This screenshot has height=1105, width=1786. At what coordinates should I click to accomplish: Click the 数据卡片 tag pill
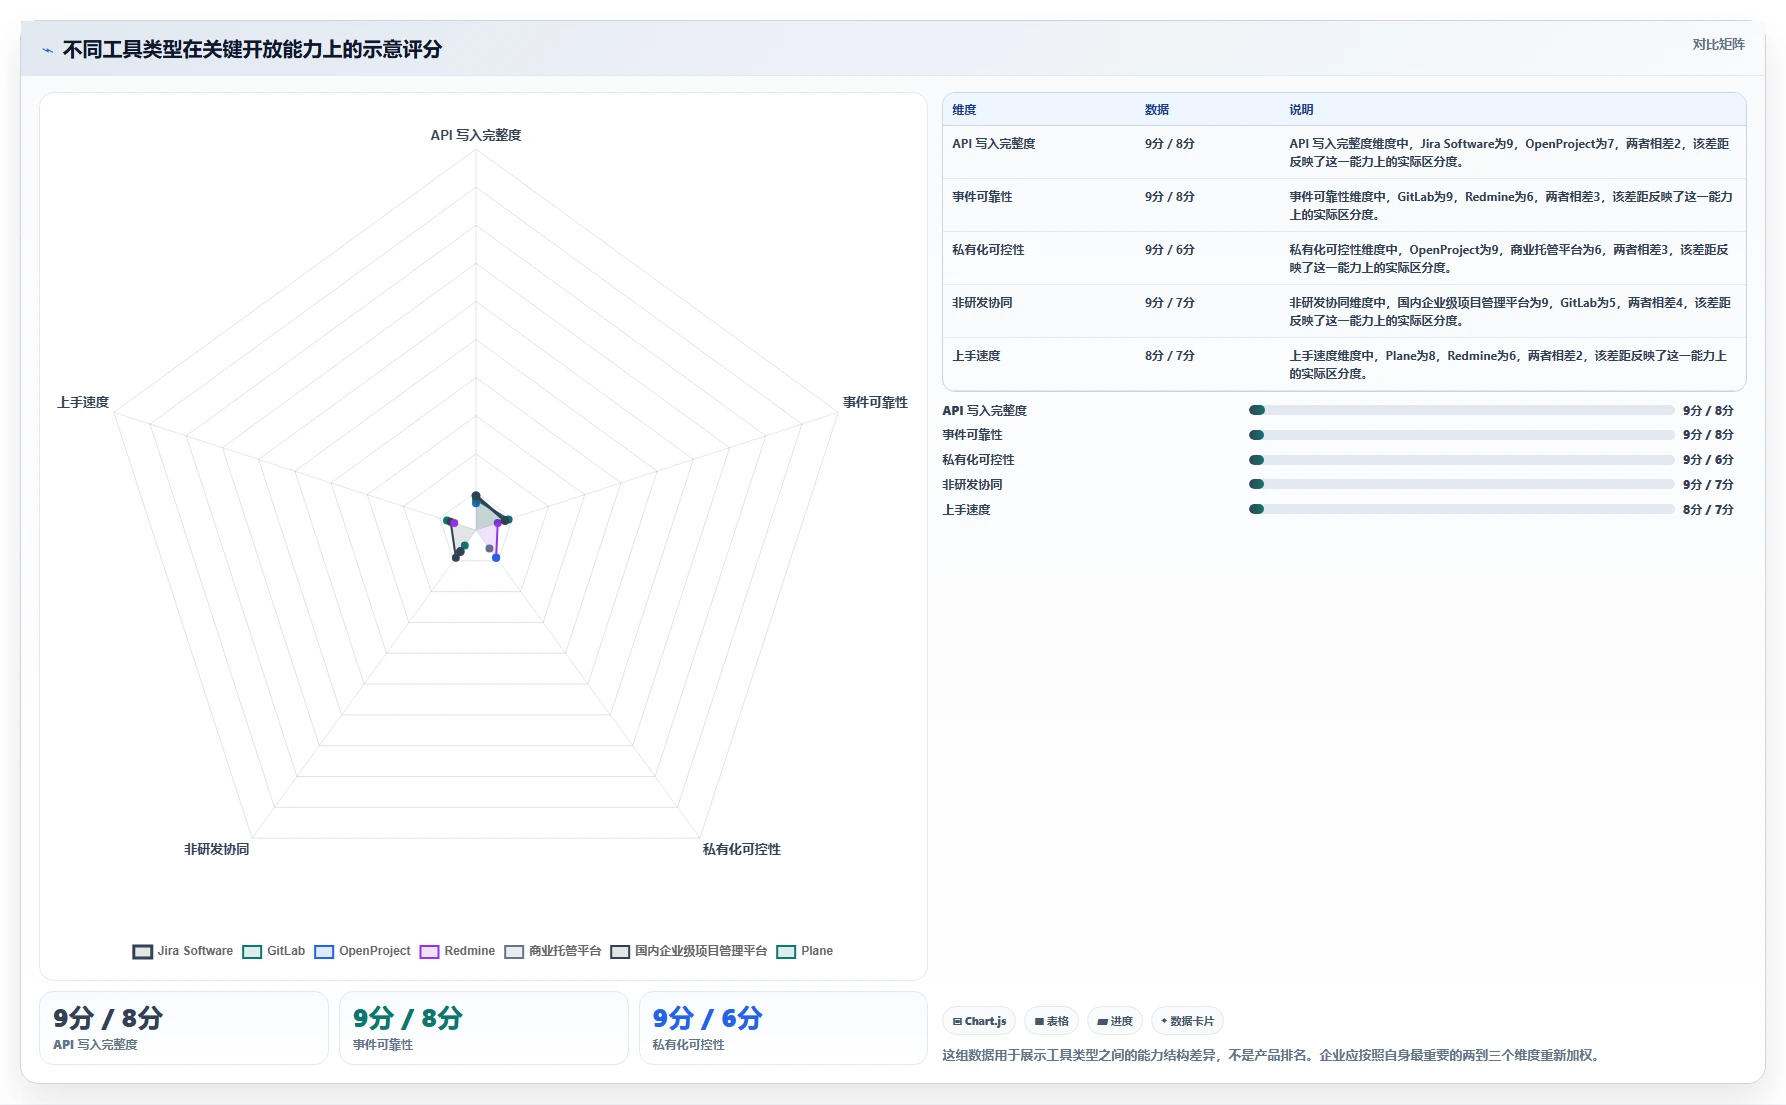1187,1021
